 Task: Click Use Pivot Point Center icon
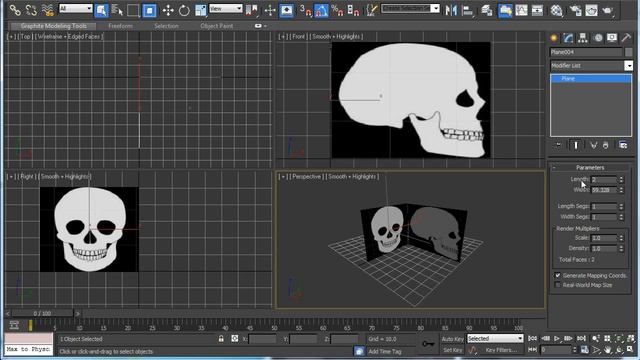tap(252, 10)
